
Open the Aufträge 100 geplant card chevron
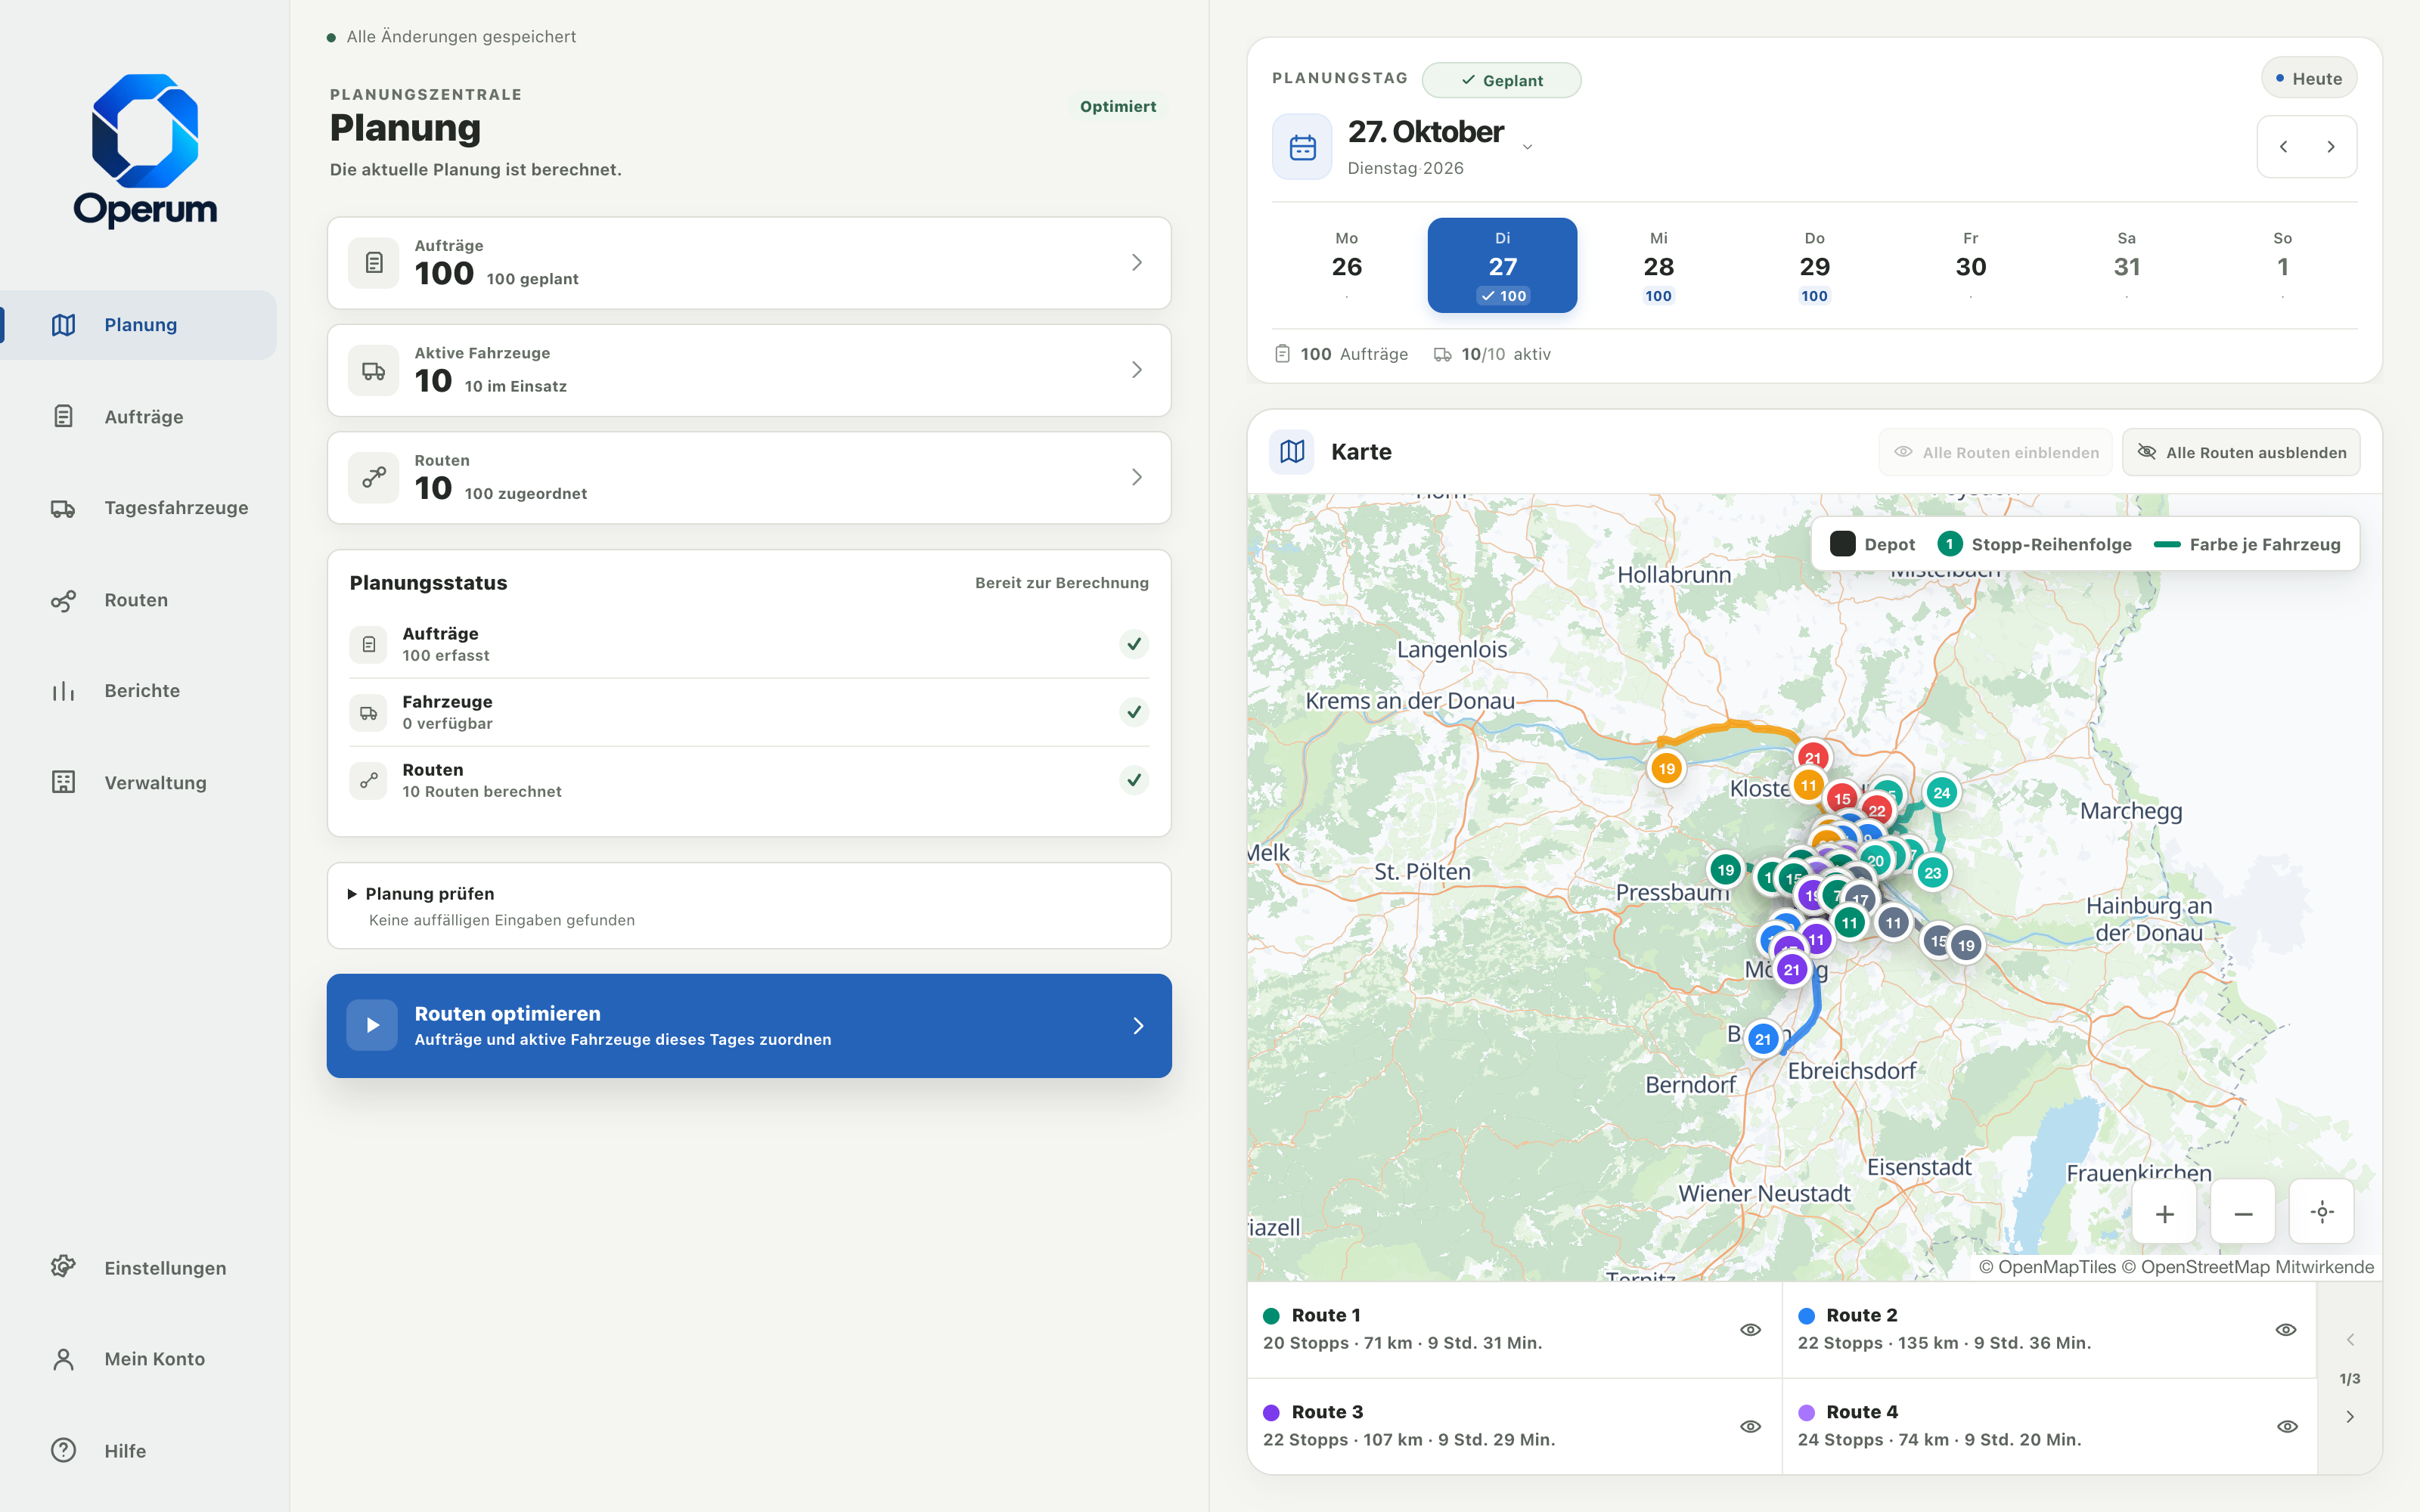pos(1137,263)
